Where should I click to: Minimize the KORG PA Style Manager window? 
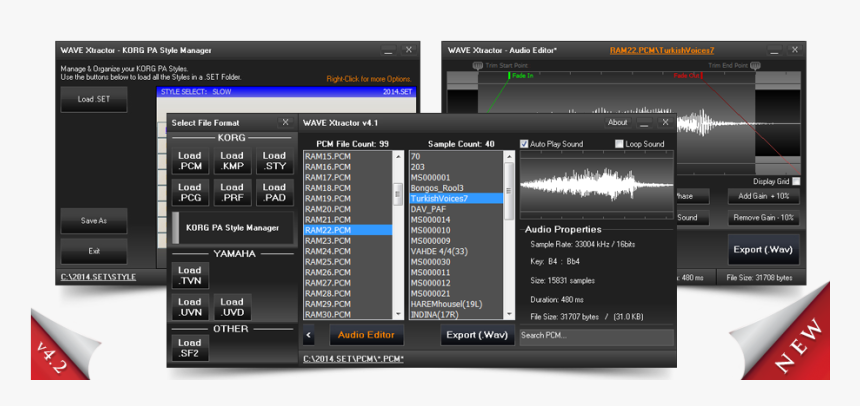tap(388, 50)
